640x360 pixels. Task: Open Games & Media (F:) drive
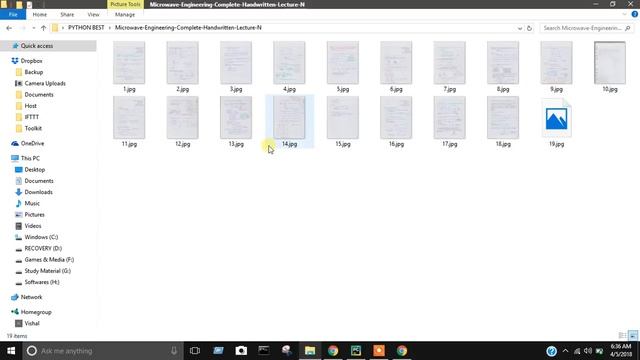pos(49,260)
